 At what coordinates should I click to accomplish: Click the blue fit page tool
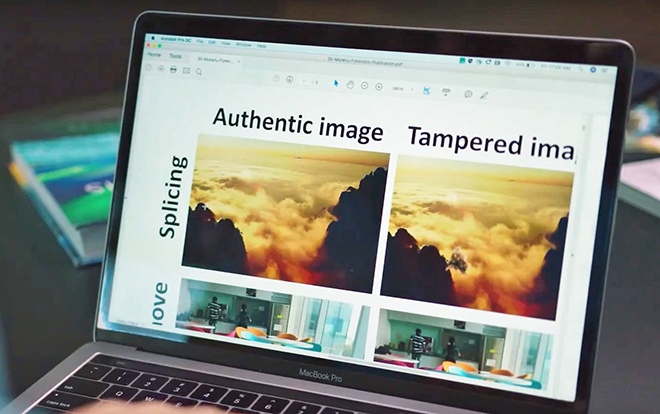tap(425, 90)
